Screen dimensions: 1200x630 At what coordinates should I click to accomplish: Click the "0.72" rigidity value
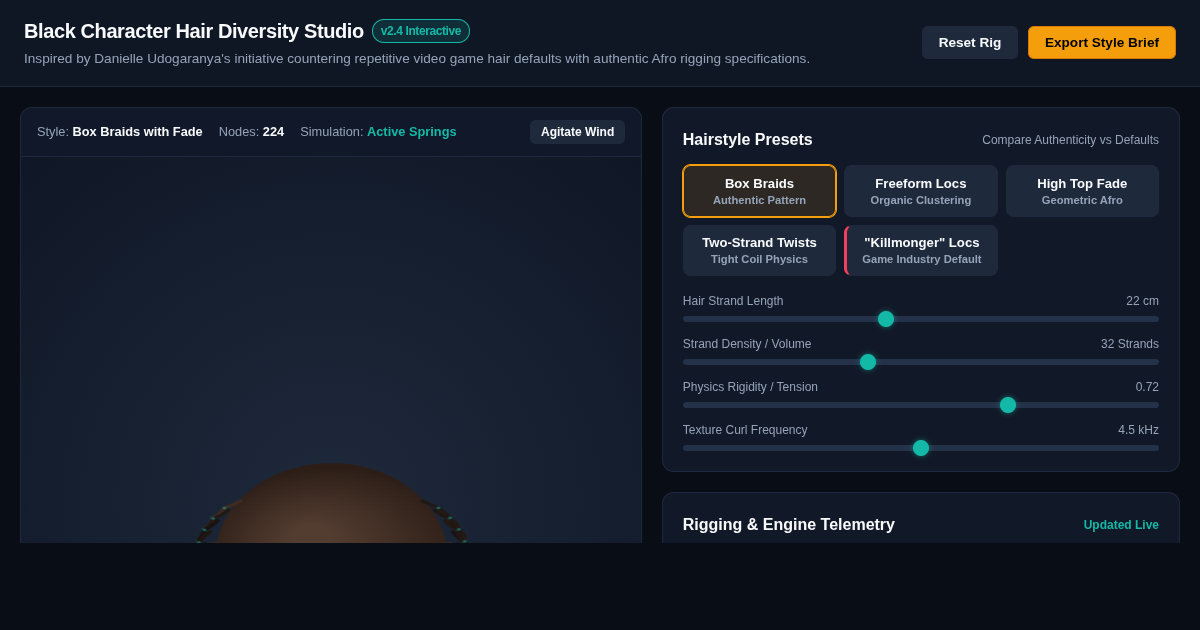click(x=1147, y=387)
